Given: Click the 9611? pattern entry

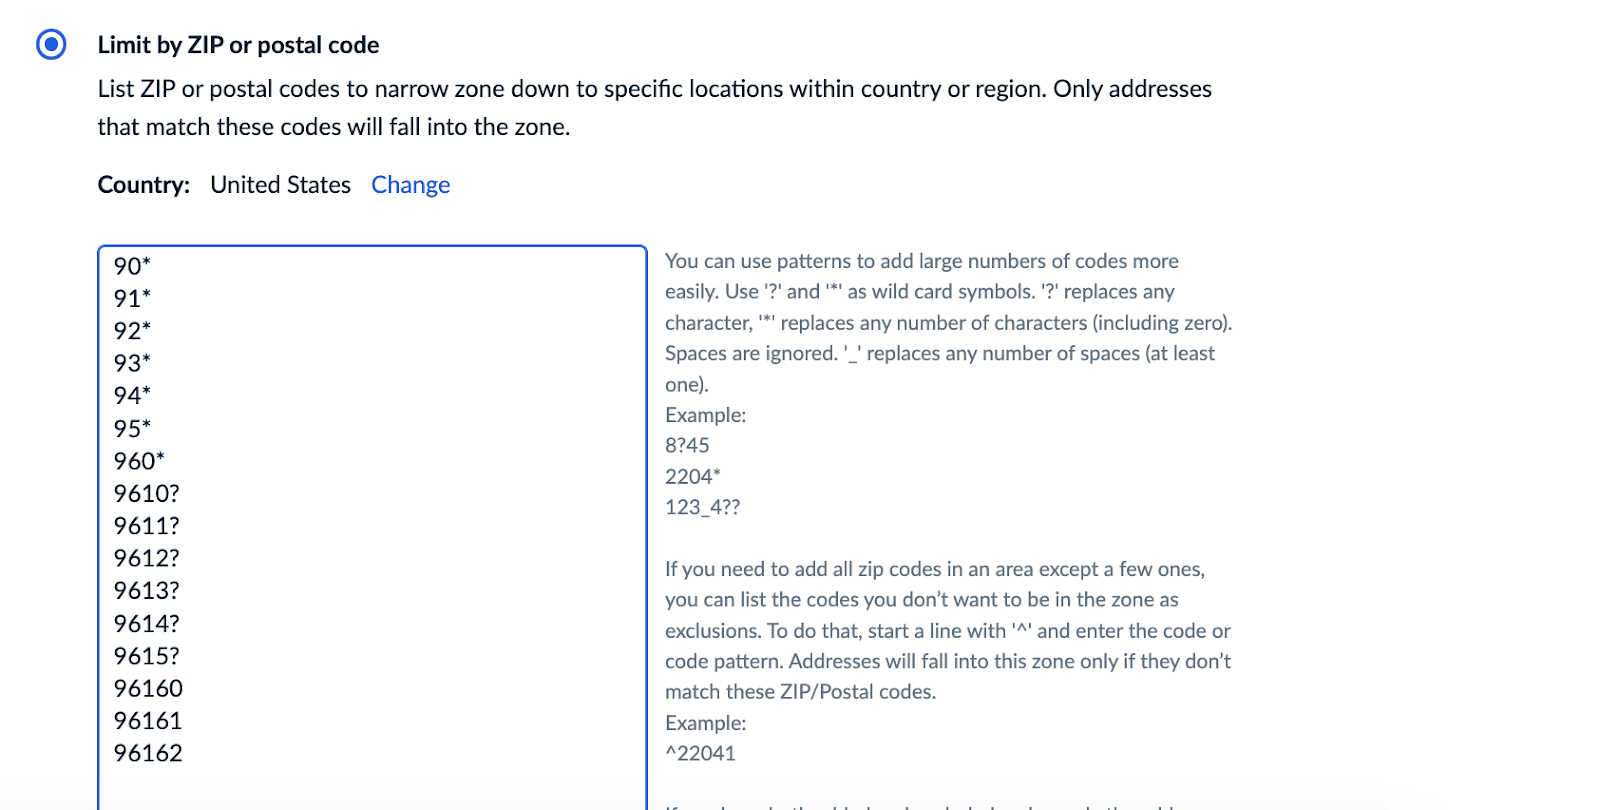Looking at the screenshot, I should pos(146,526).
